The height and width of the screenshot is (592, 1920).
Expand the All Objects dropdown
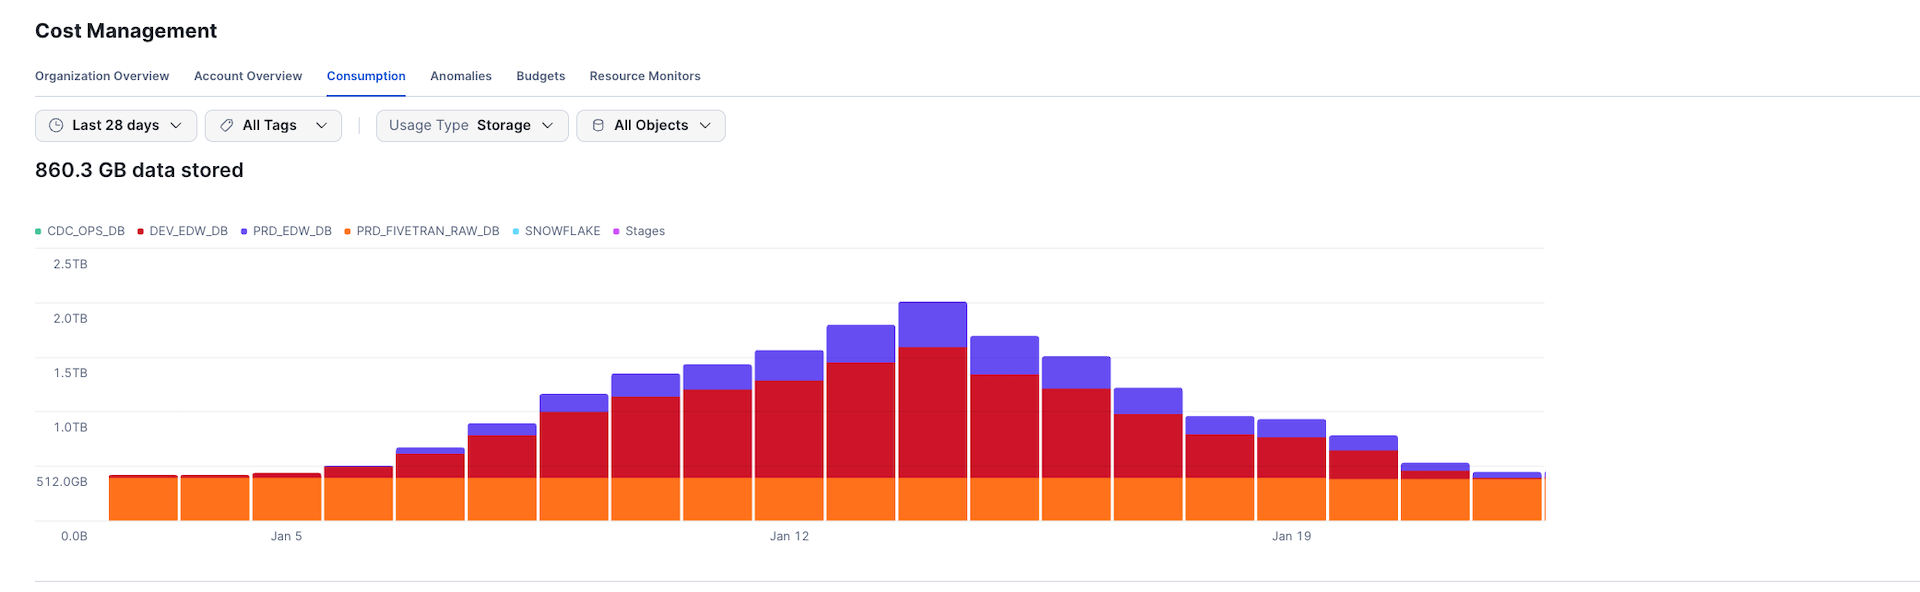(x=651, y=125)
